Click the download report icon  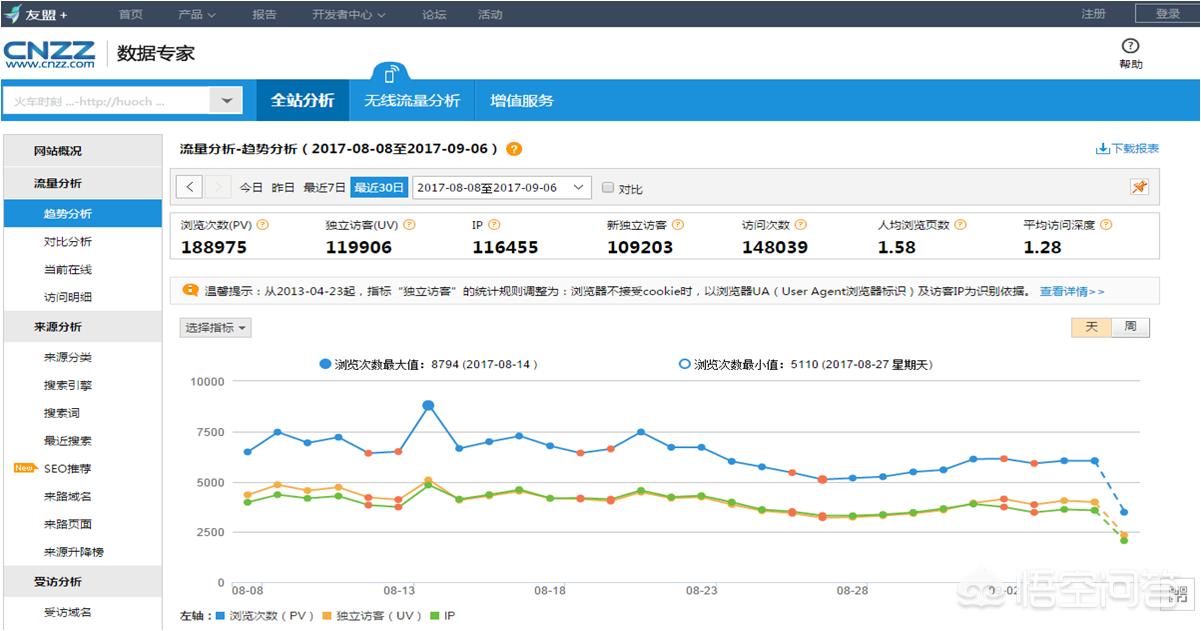[1103, 149]
